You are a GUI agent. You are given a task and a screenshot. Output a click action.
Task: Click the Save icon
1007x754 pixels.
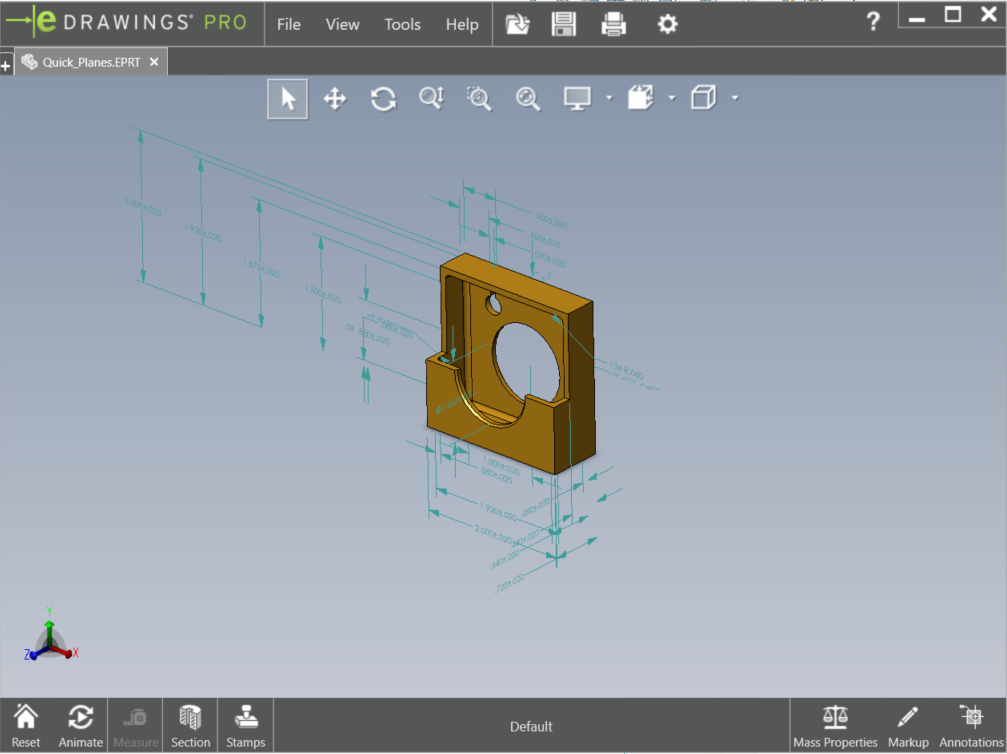(x=564, y=24)
